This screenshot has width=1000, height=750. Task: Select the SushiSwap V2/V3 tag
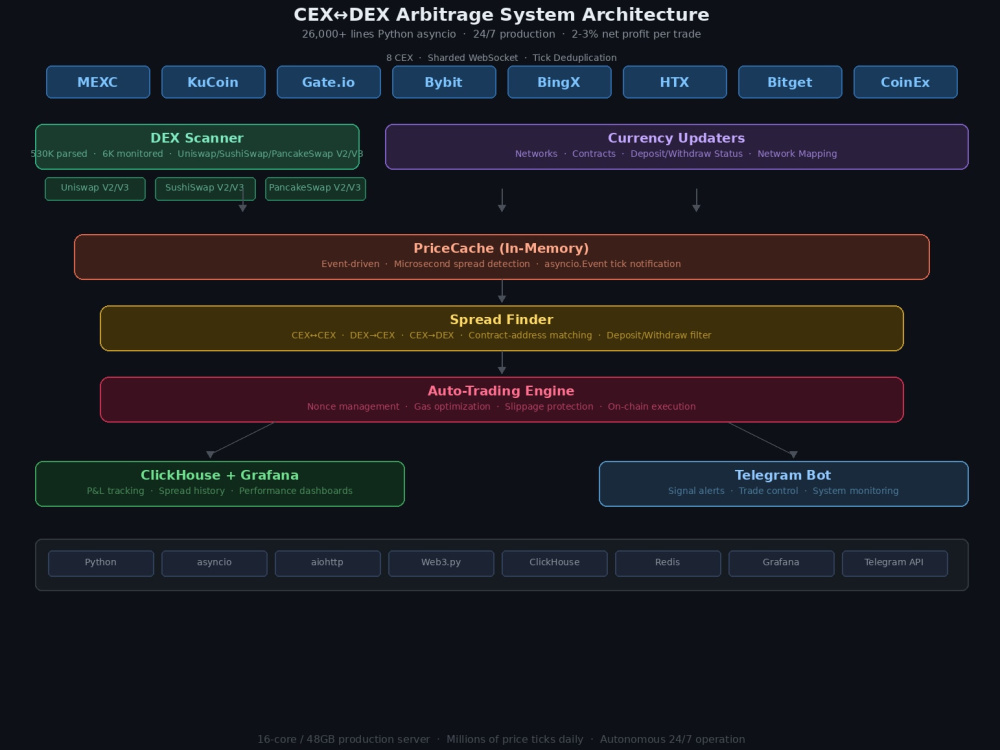coord(205,189)
